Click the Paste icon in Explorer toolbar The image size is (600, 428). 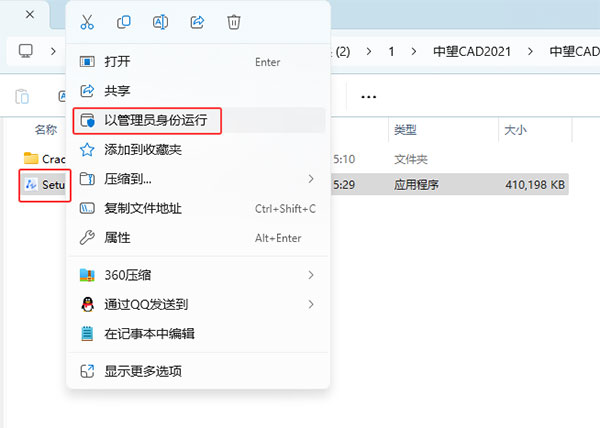[x=22, y=96]
